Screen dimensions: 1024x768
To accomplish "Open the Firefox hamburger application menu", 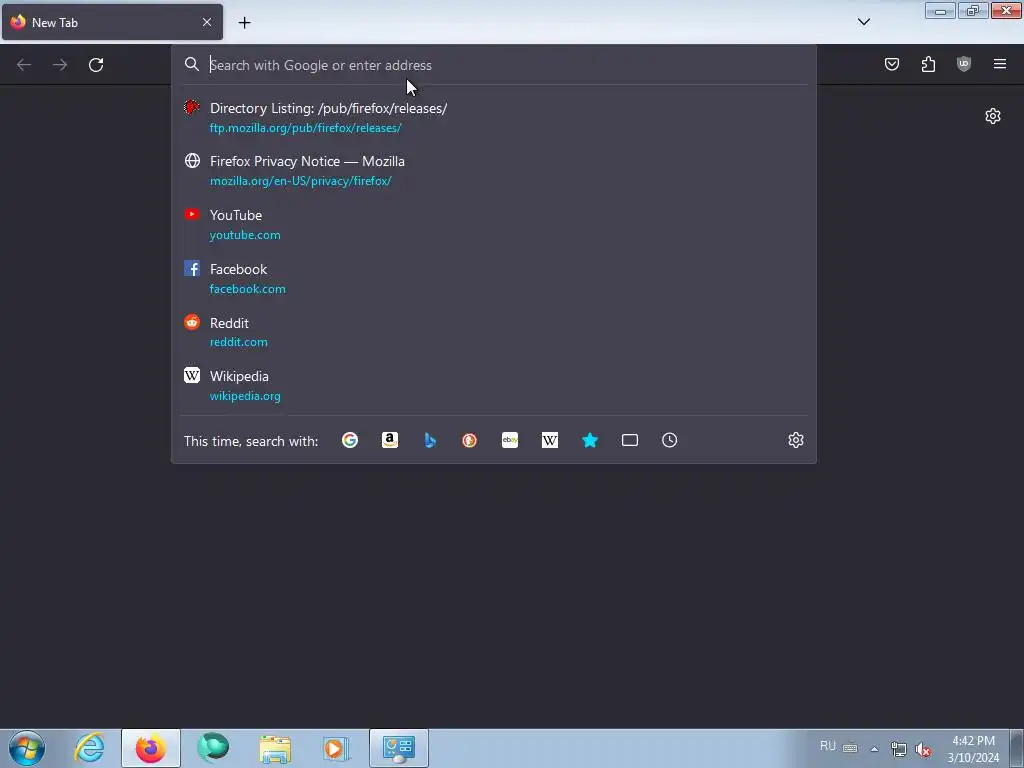I will coord(1000,64).
